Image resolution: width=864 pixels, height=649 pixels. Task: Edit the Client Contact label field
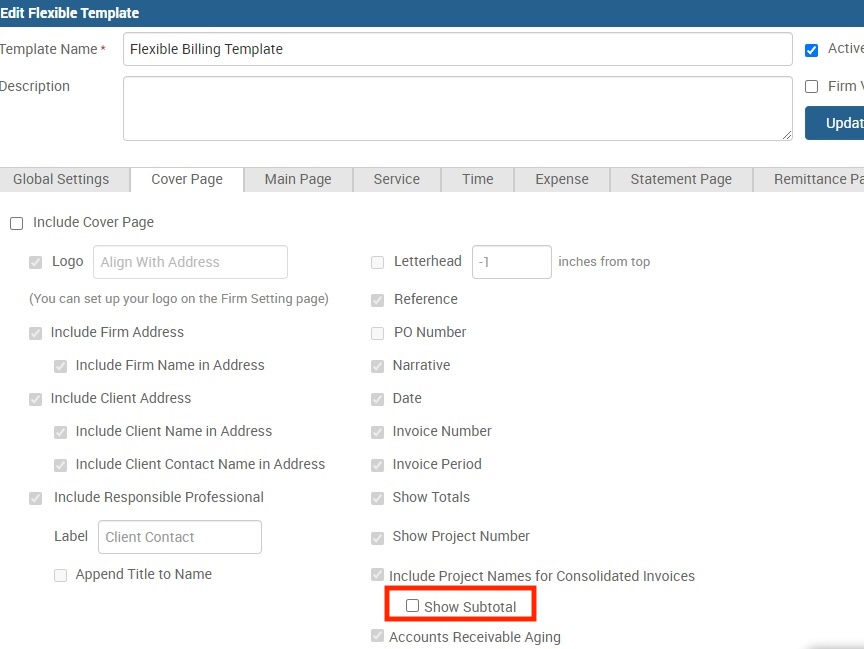click(179, 537)
